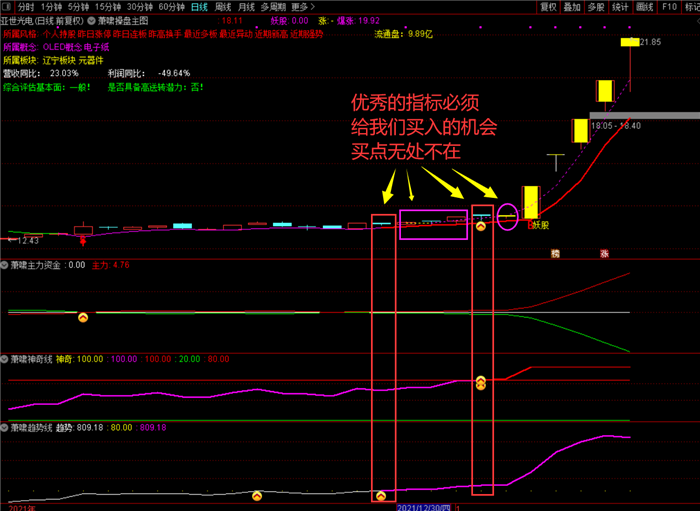Open the 萧啸趋势线 indicator dropdown
Image resolution: width=700 pixels, height=511 pixels.
(4, 428)
